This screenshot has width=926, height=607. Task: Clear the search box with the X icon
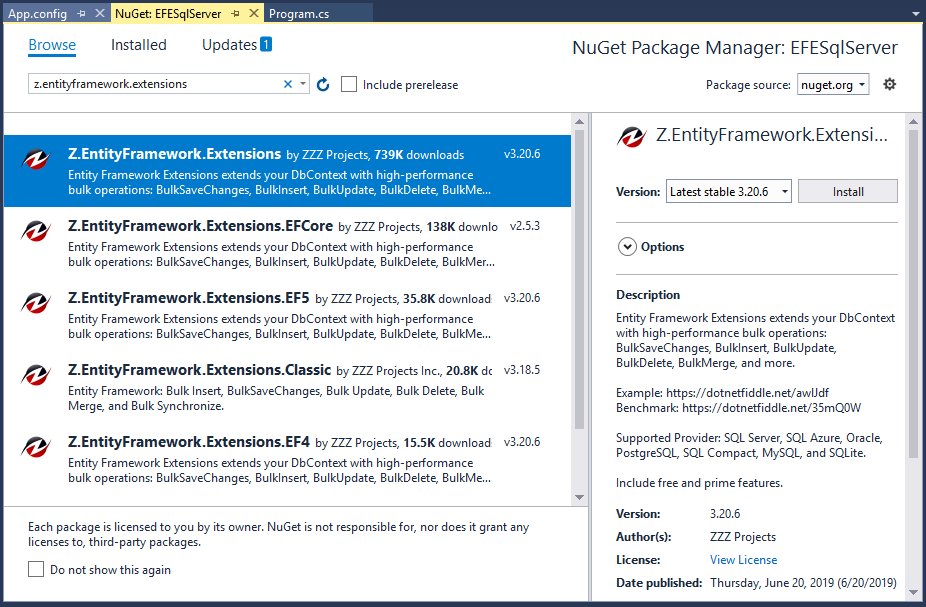click(x=288, y=84)
